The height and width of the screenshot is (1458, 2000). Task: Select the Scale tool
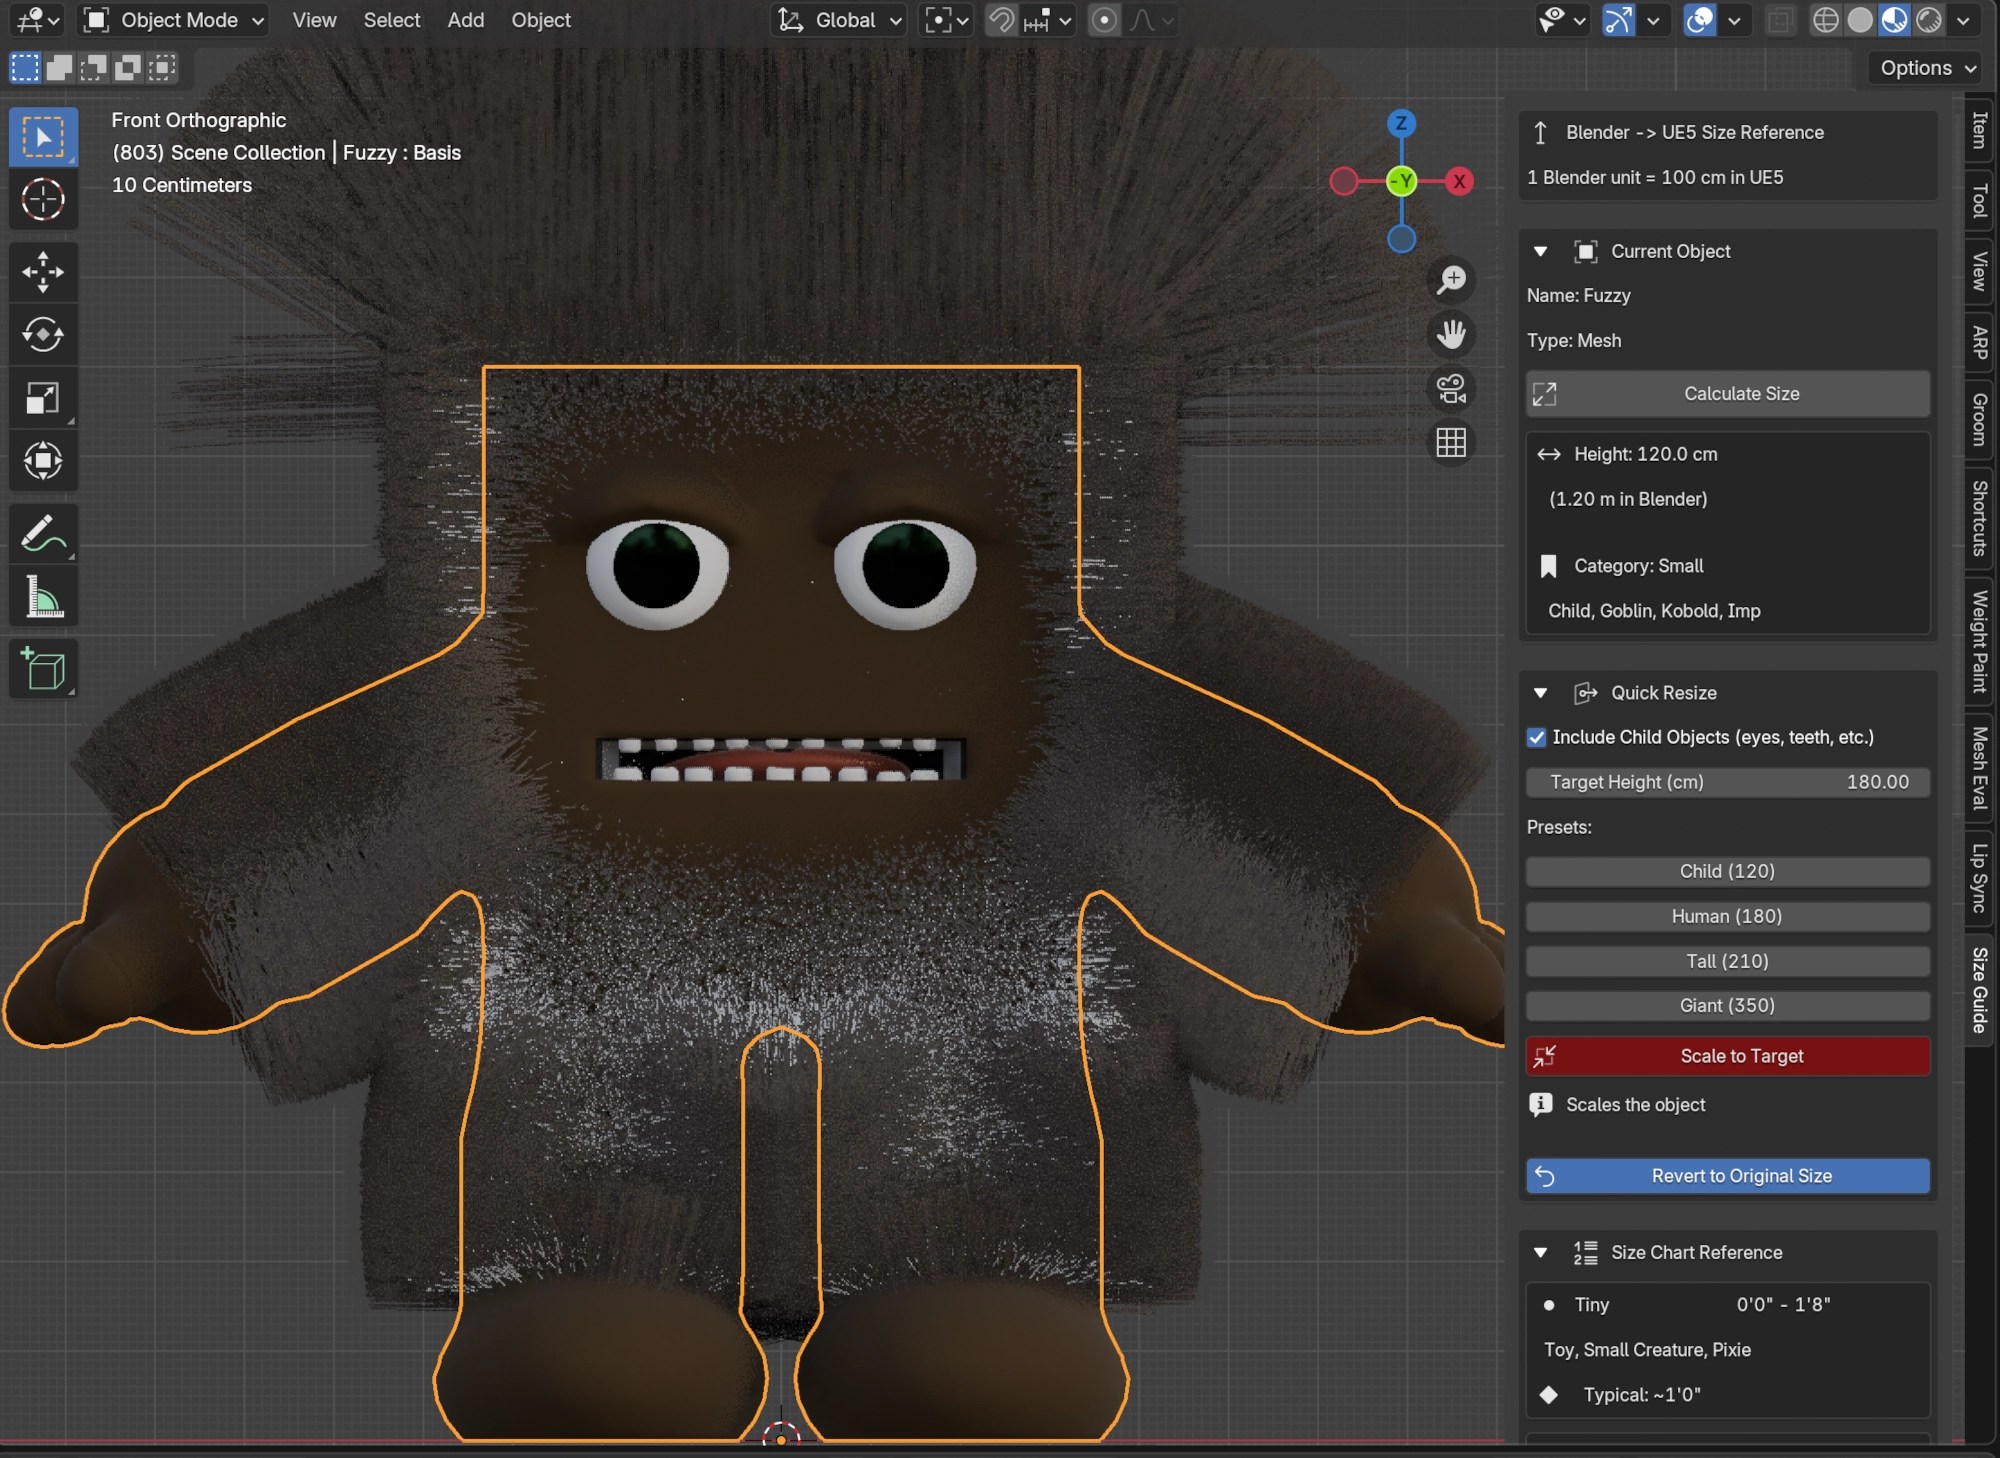[43, 397]
